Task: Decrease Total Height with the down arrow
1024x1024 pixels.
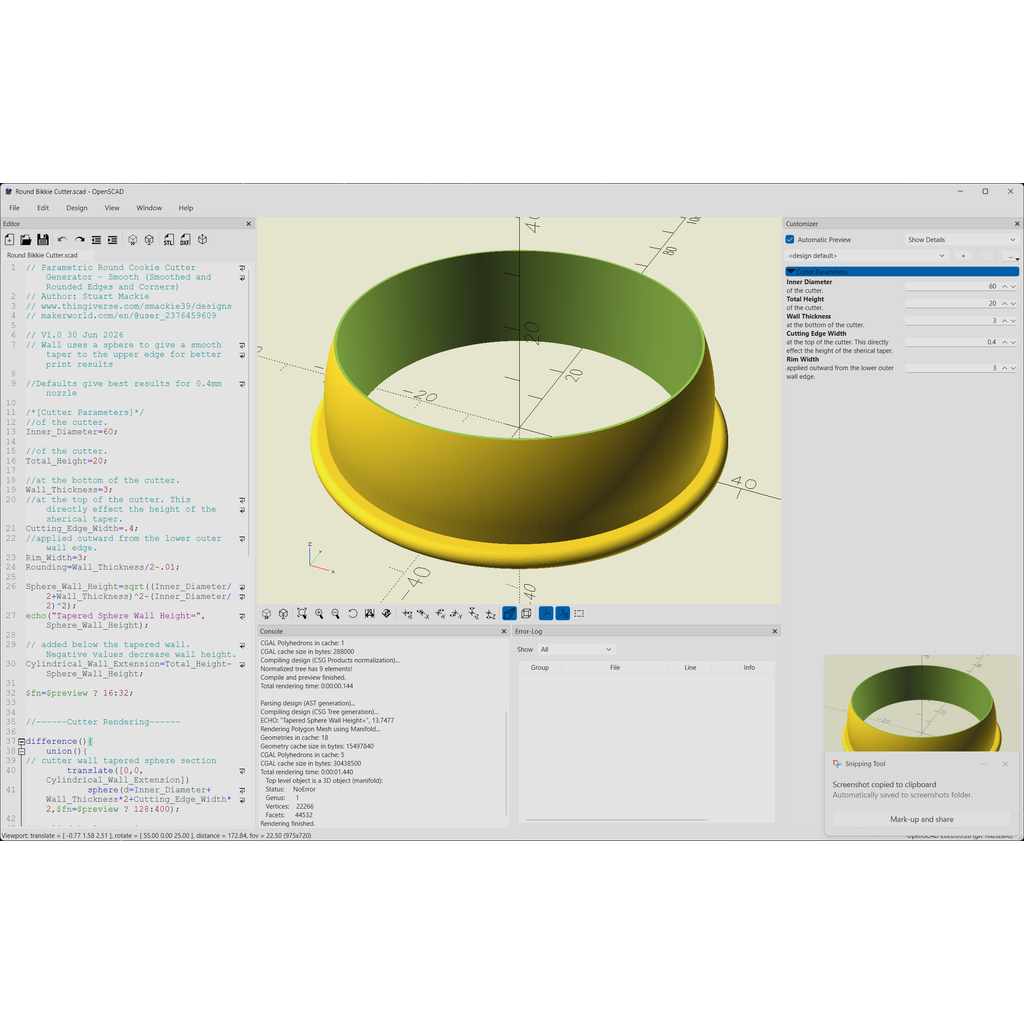Action: pos(1014,303)
